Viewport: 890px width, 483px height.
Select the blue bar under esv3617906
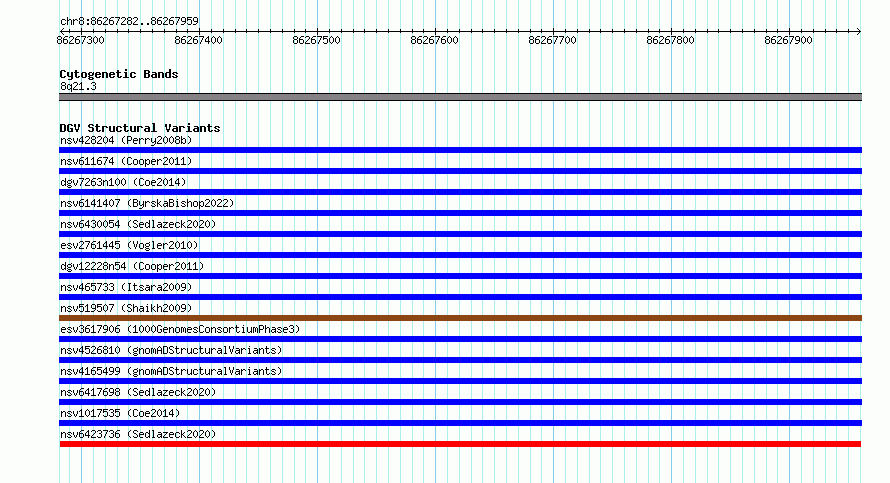click(x=460, y=339)
